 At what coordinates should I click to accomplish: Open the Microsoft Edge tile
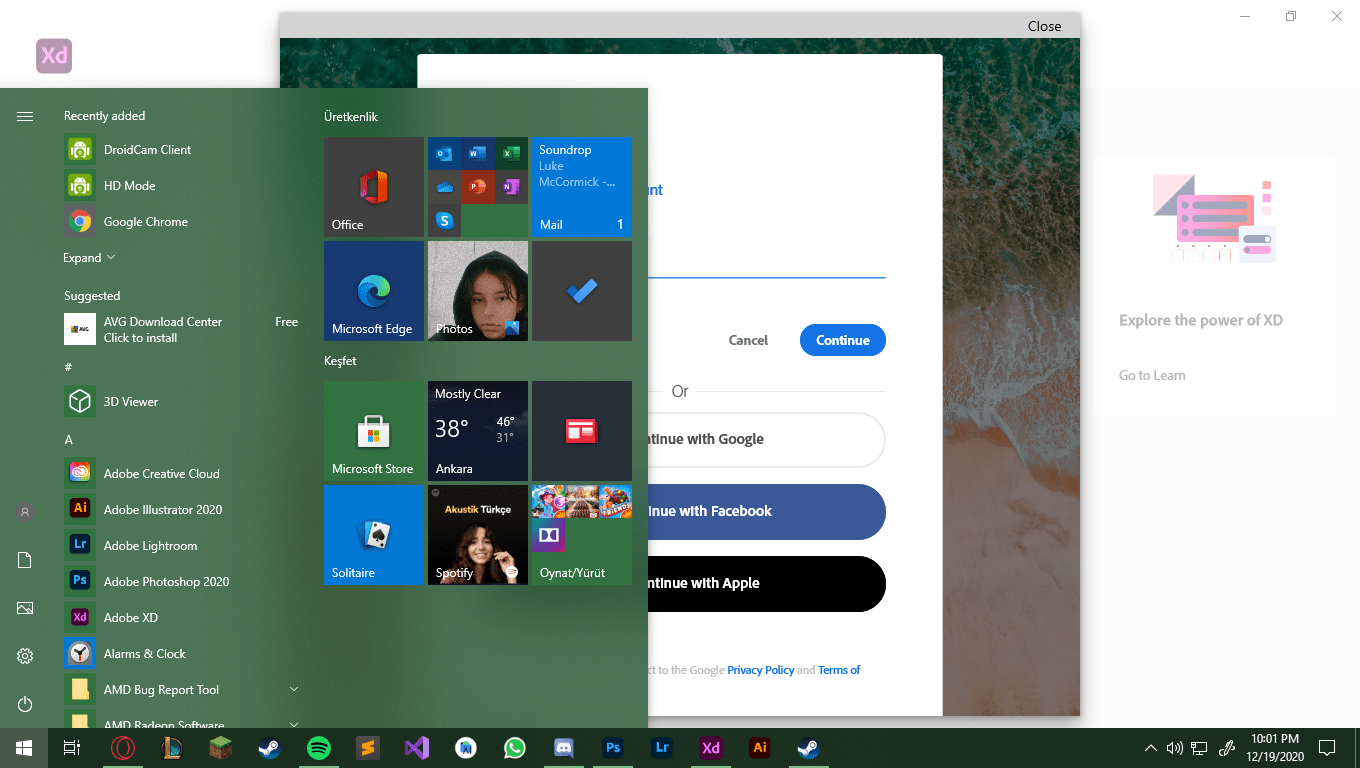pyautogui.click(x=374, y=291)
